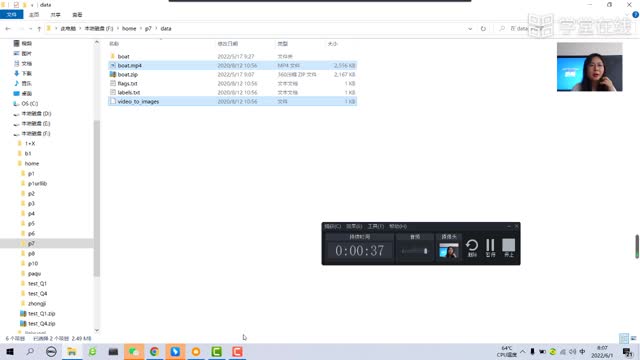Viewport: 640px width, 360px height.
Task: Select local disk (F:) in sidebar
Action: 36,133
